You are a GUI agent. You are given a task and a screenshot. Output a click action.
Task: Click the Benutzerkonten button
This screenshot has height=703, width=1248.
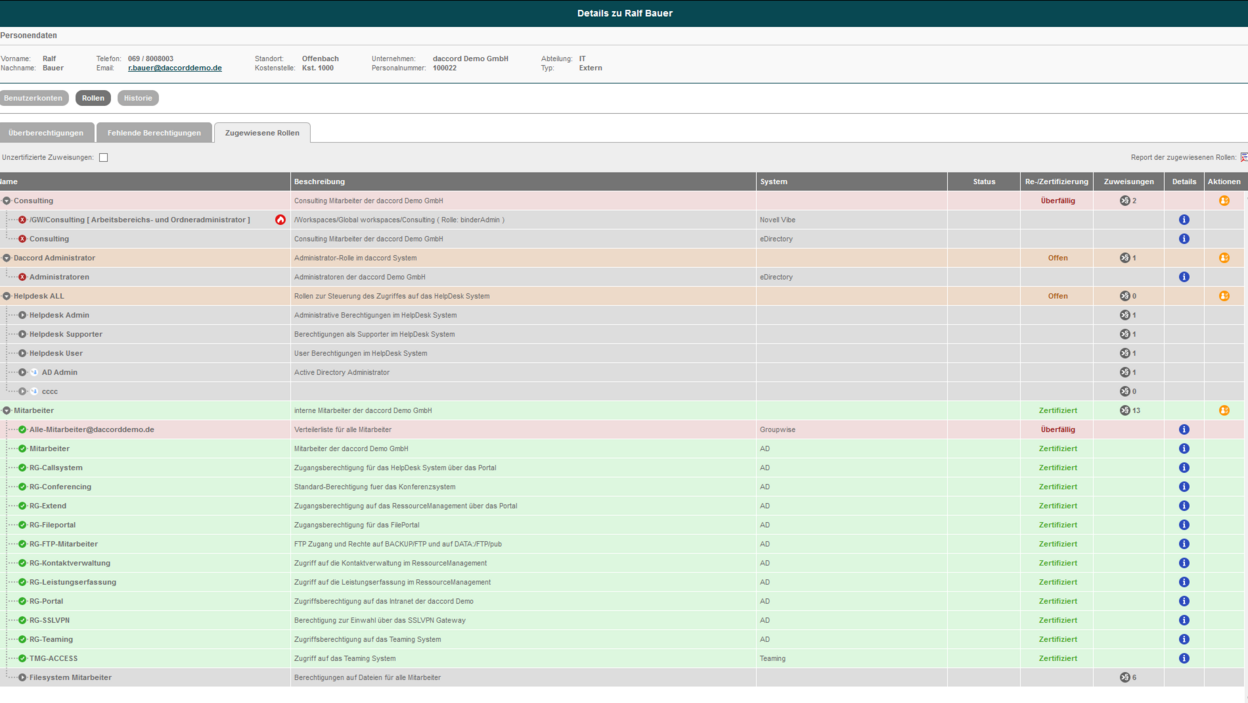(x=34, y=98)
